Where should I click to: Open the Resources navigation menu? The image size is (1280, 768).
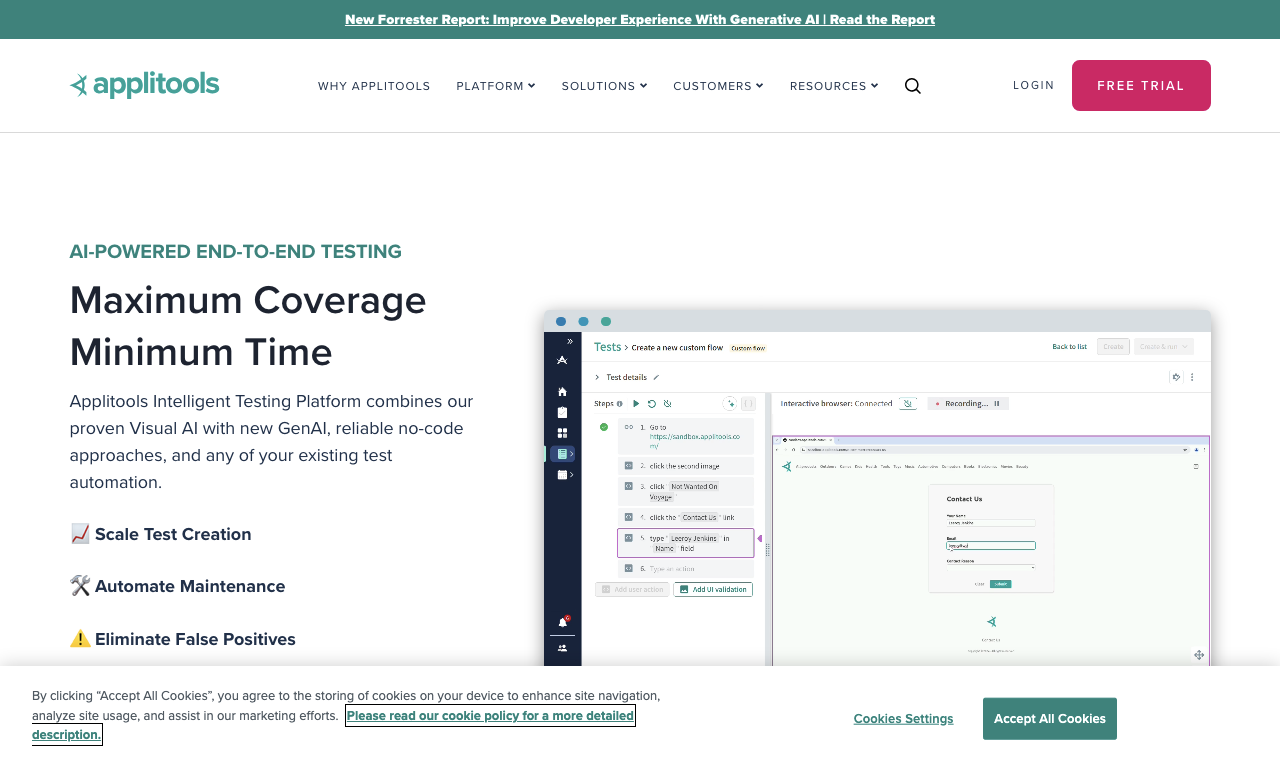pyautogui.click(x=834, y=86)
